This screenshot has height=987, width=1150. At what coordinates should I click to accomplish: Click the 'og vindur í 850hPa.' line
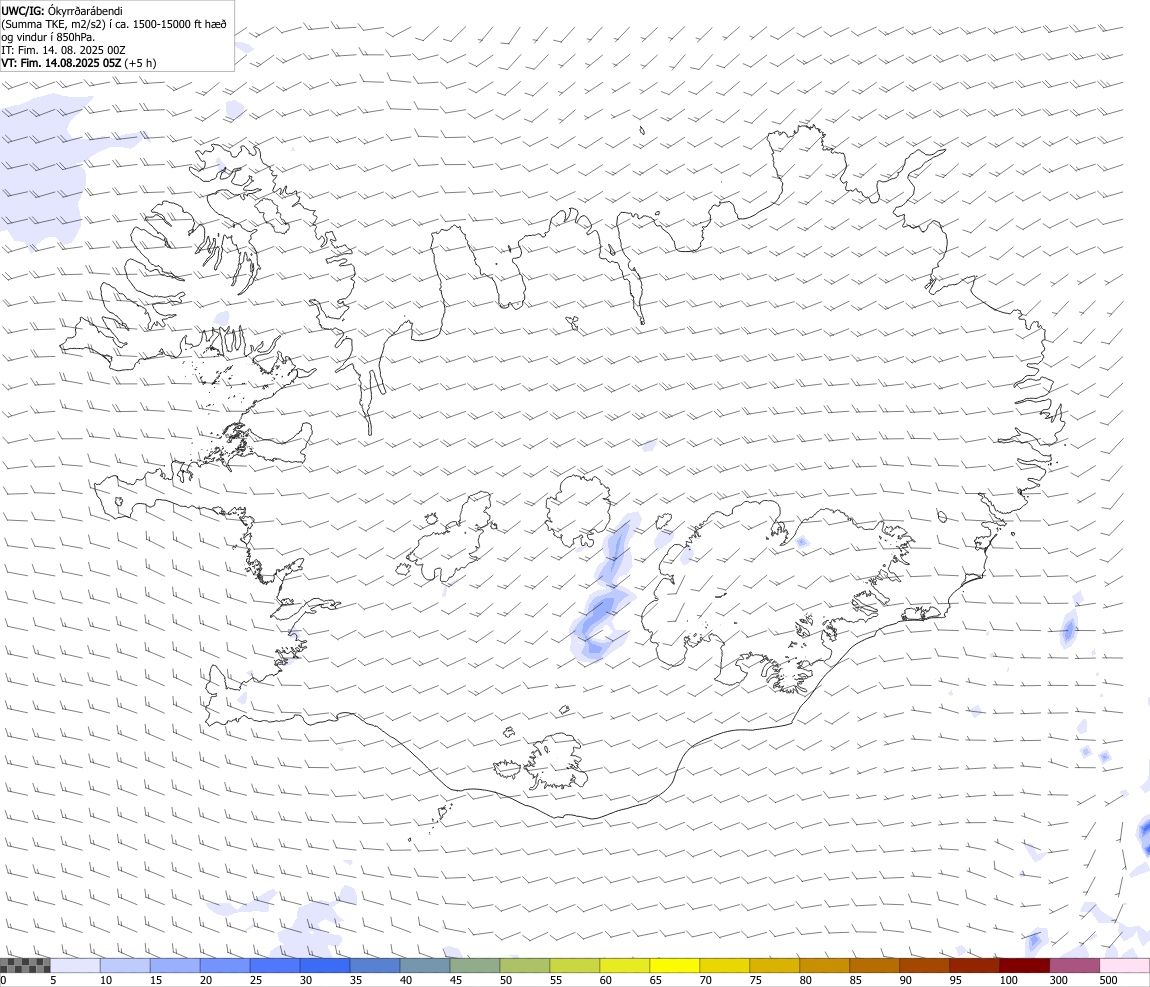48,37
